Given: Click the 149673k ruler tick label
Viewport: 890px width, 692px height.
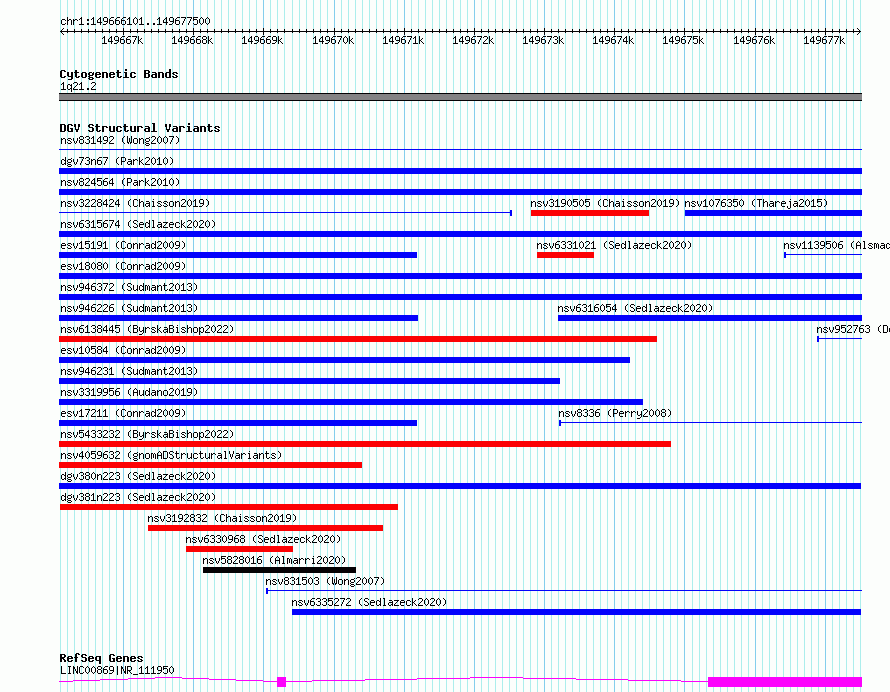Looking at the screenshot, I should 543,40.
